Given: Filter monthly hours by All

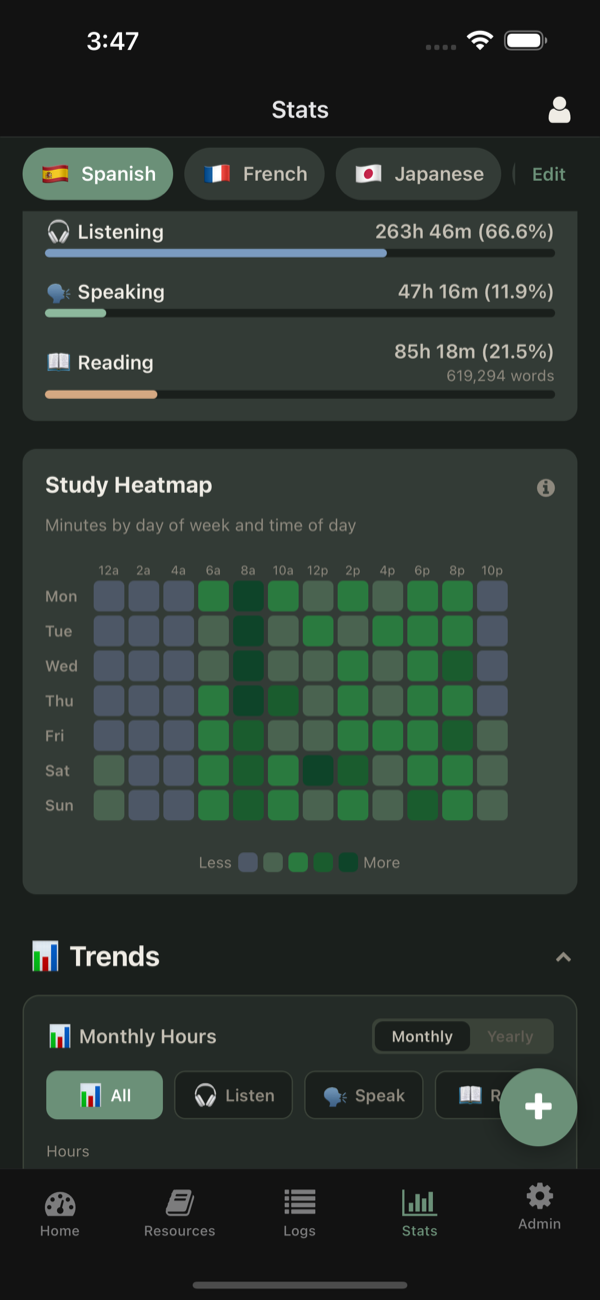Looking at the screenshot, I should (x=104, y=1095).
